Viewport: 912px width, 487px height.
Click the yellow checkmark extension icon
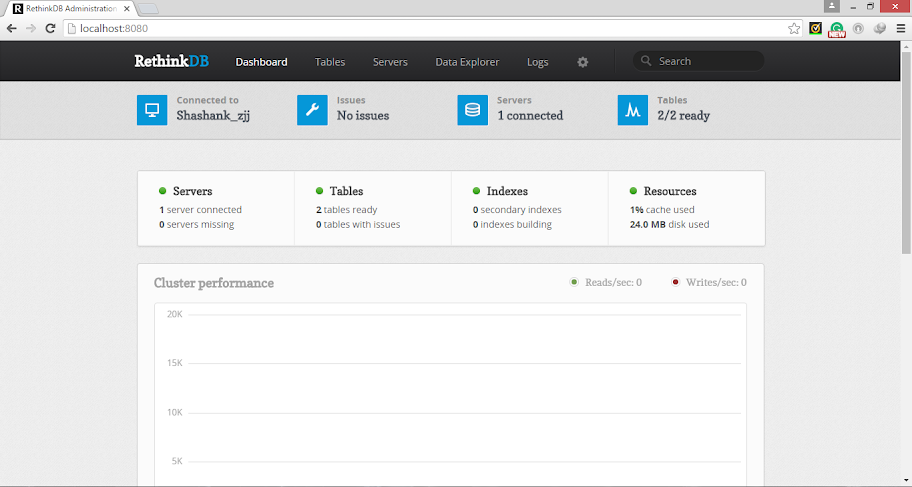coord(815,28)
